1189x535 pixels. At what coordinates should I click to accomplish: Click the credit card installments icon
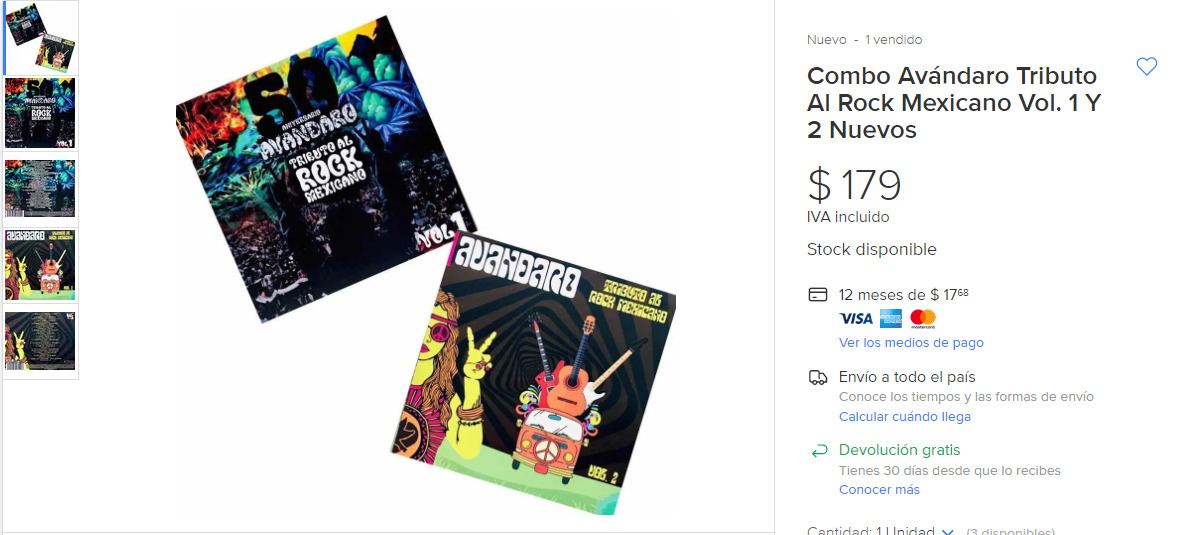pos(817,295)
